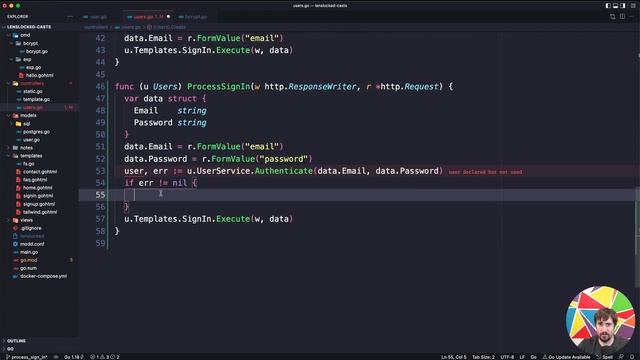640x360 pixels.
Task: Open template.go file
Action: click(x=36, y=100)
